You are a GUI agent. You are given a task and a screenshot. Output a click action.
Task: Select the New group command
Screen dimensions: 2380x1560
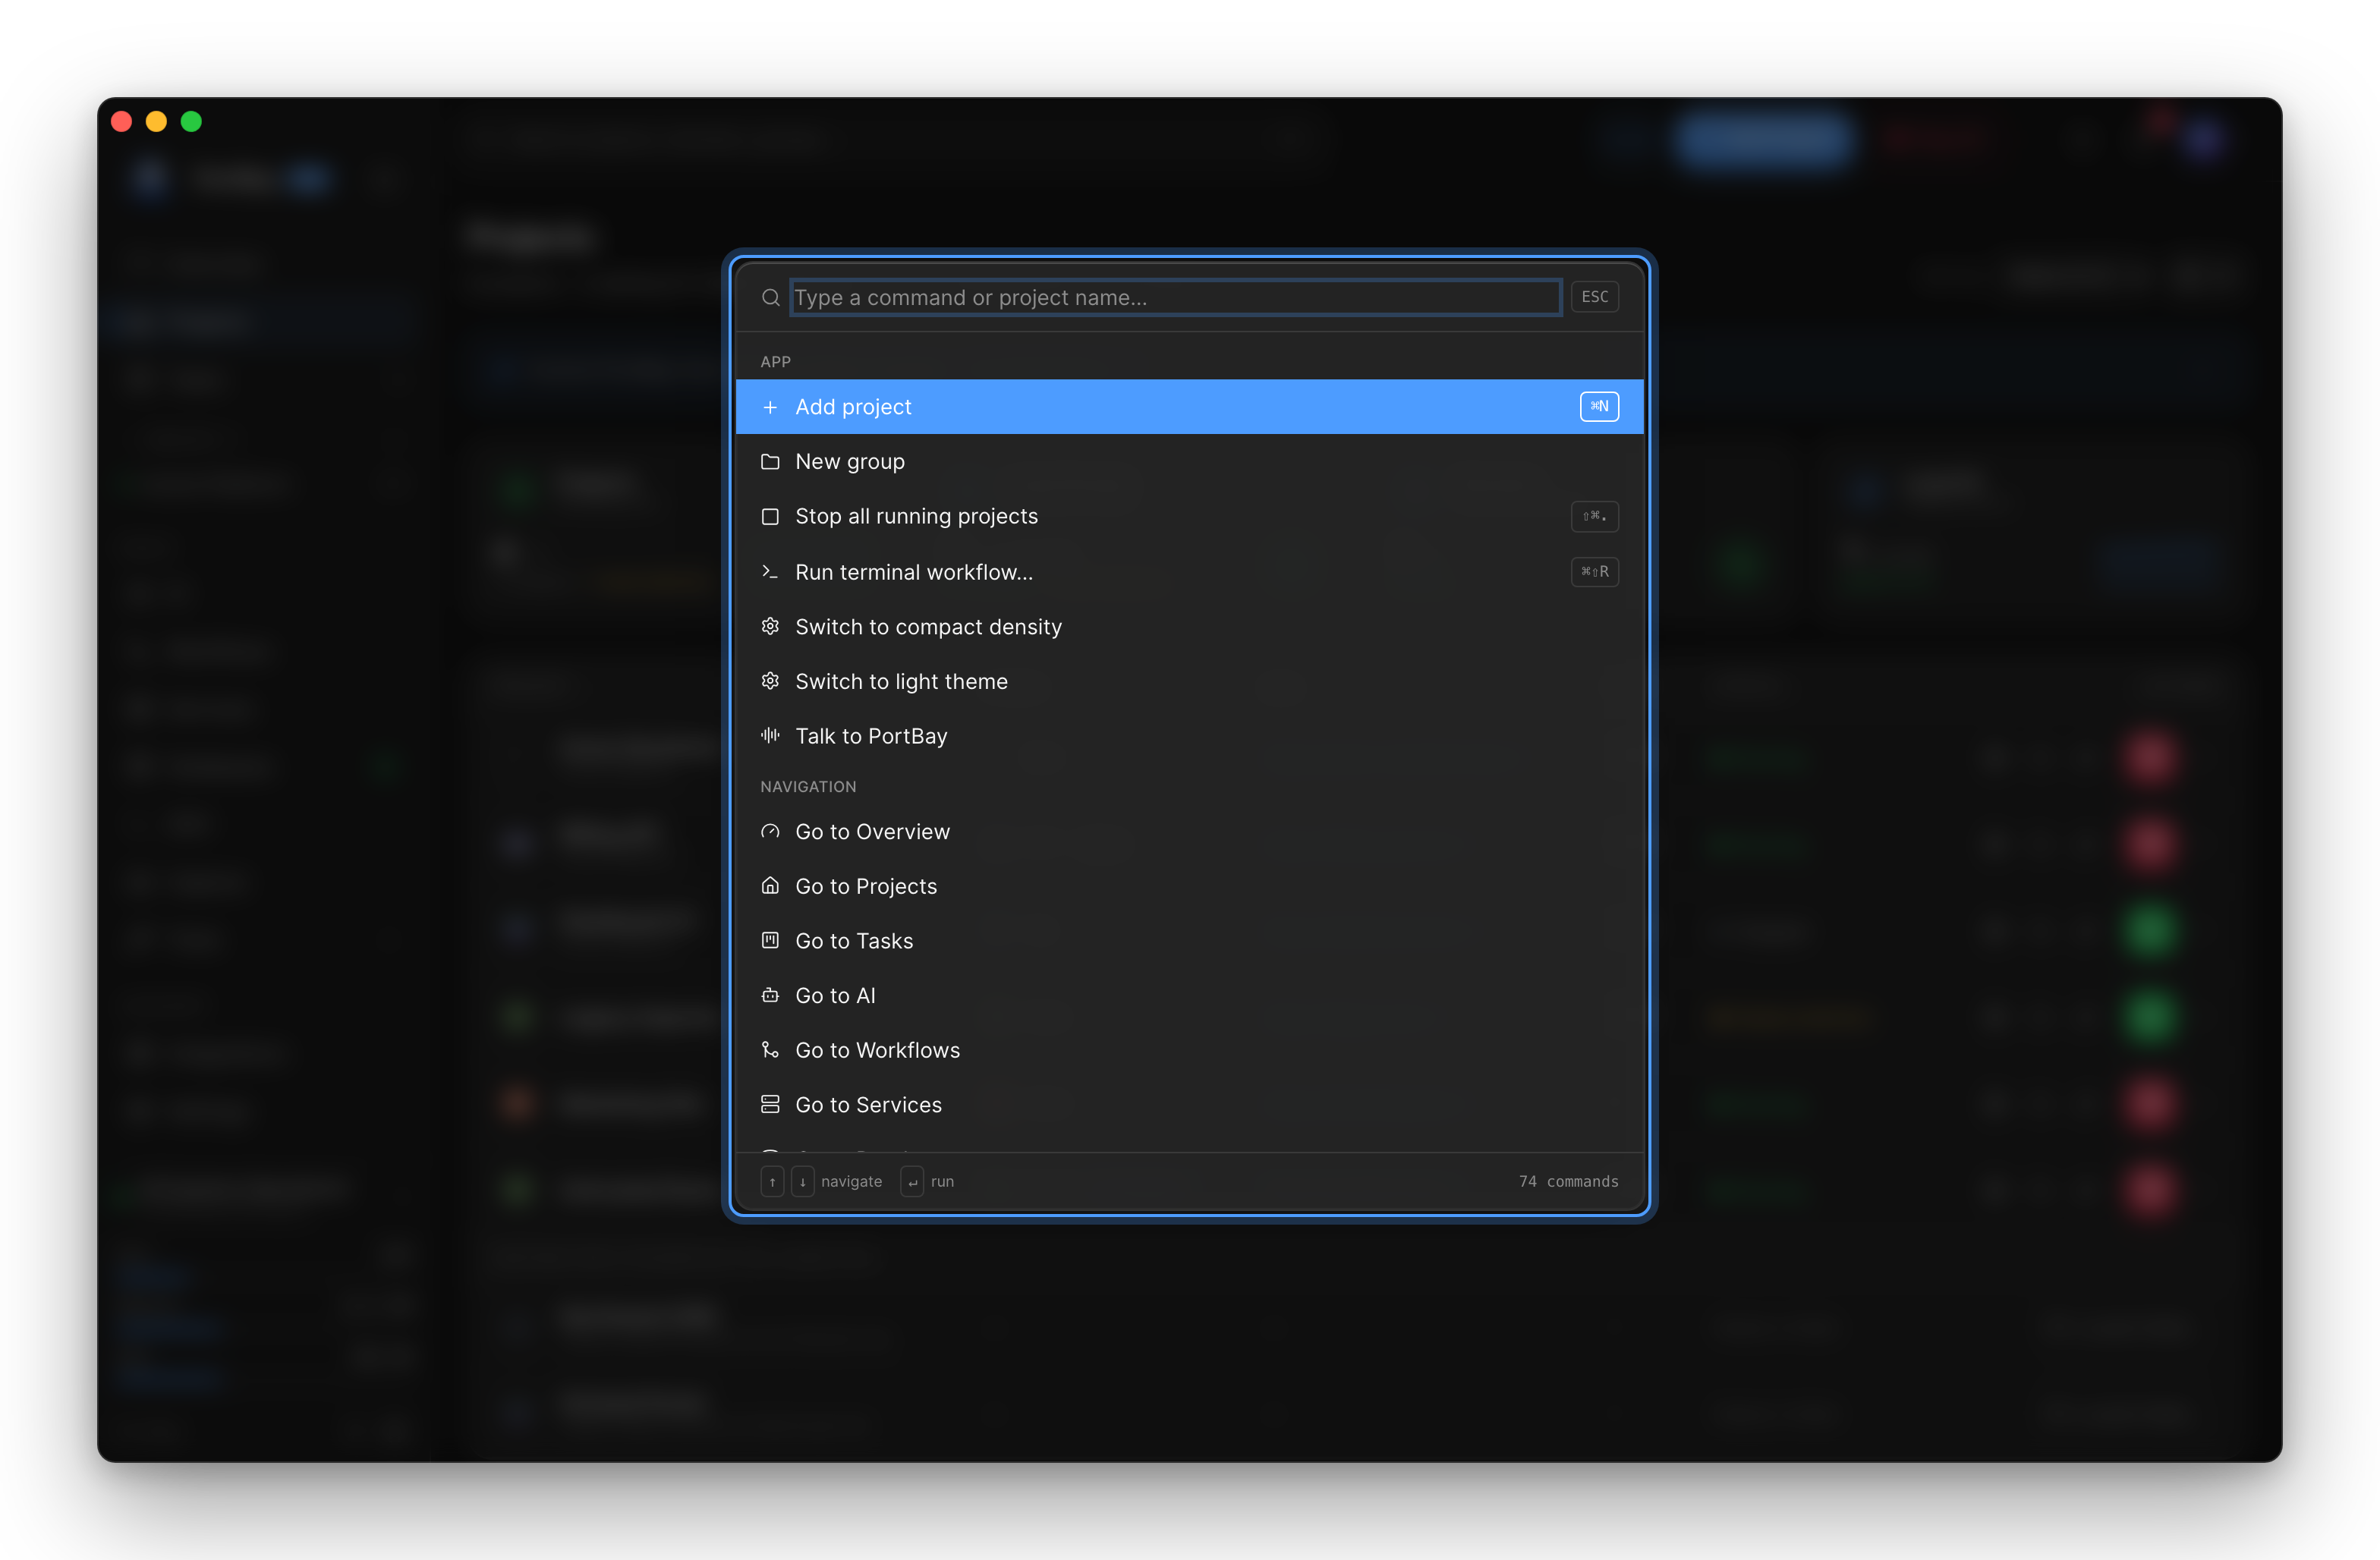(x=1189, y=462)
